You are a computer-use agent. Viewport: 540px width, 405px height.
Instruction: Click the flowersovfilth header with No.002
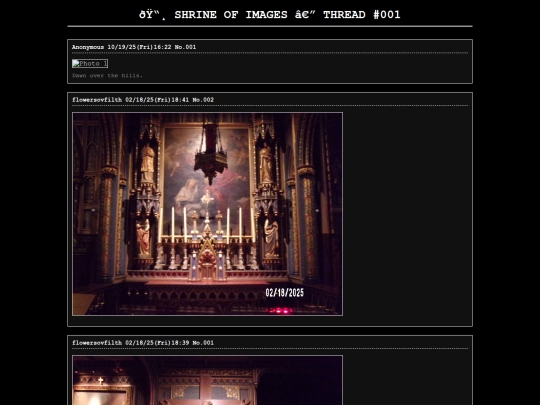point(143,100)
